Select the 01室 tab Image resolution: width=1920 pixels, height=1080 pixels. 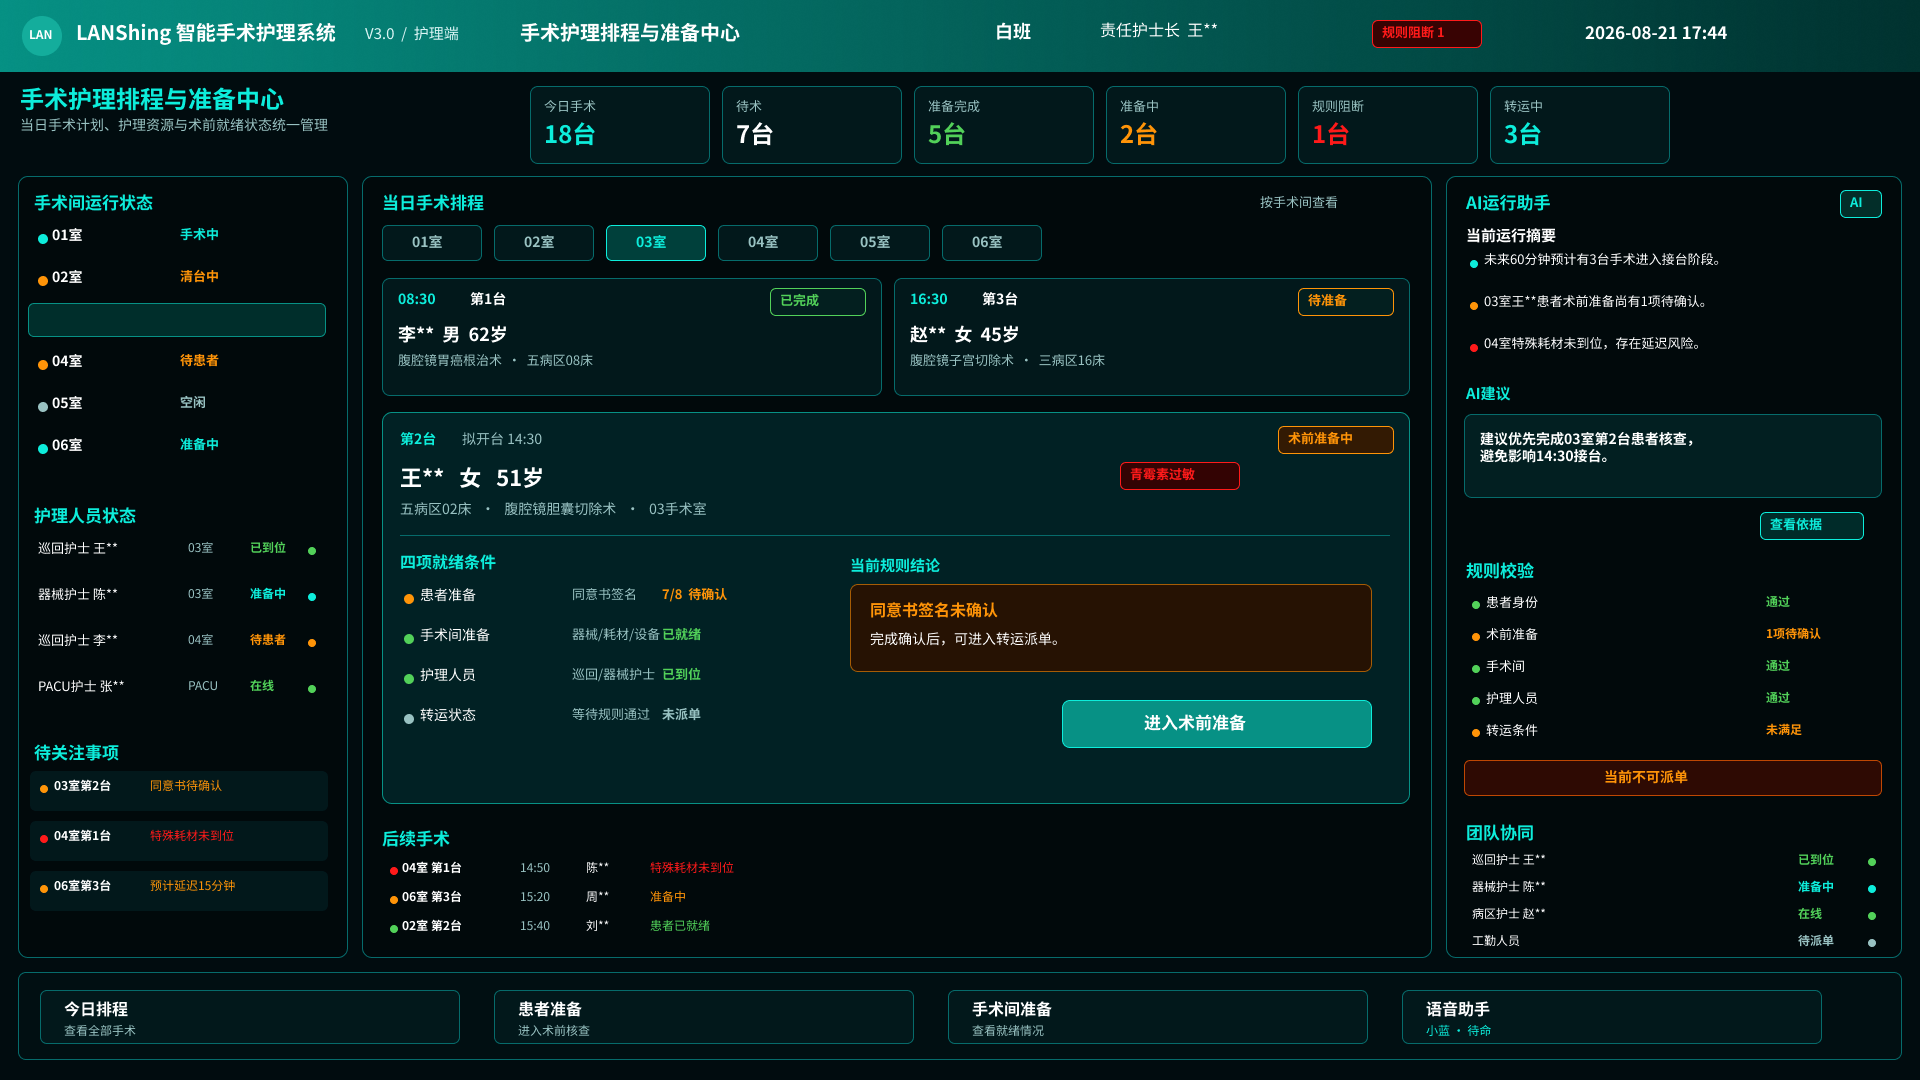(431, 243)
